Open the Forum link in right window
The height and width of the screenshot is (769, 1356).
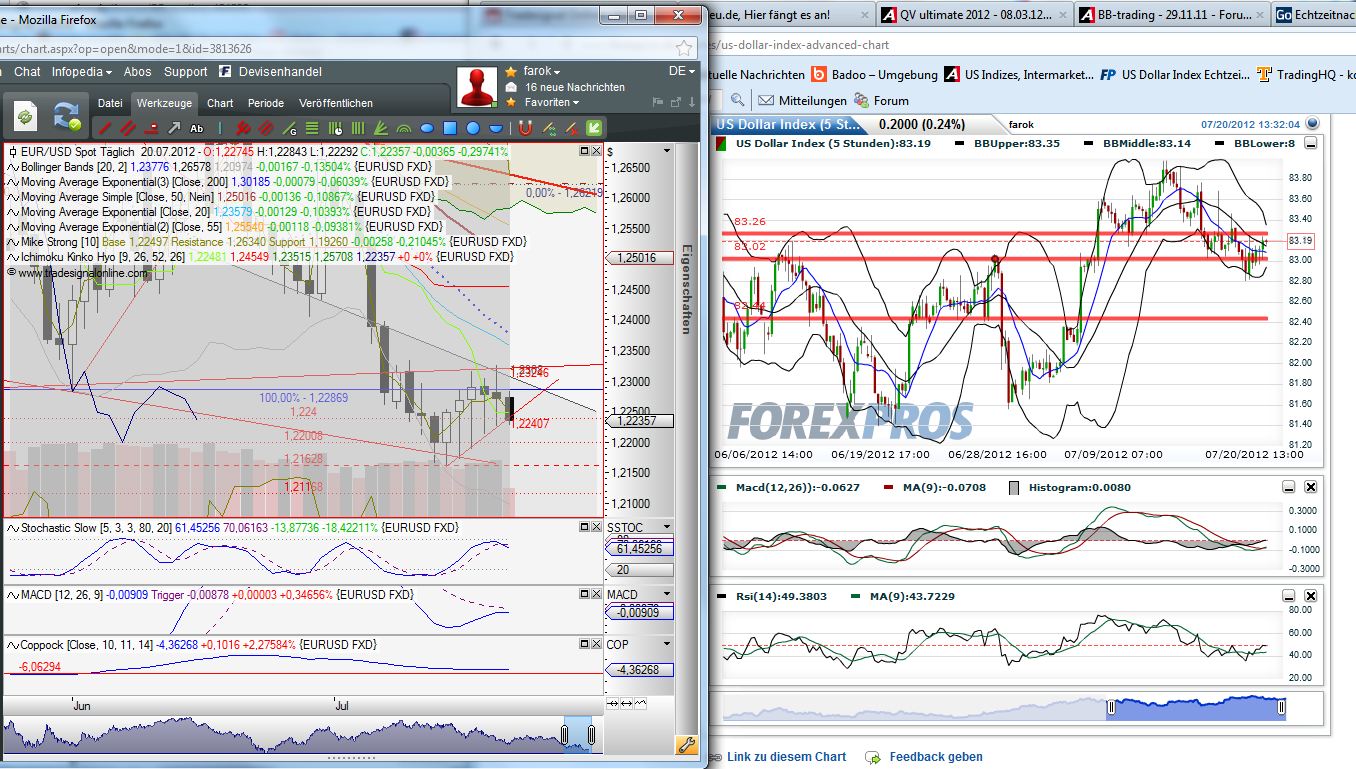pyautogui.click(x=881, y=100)
